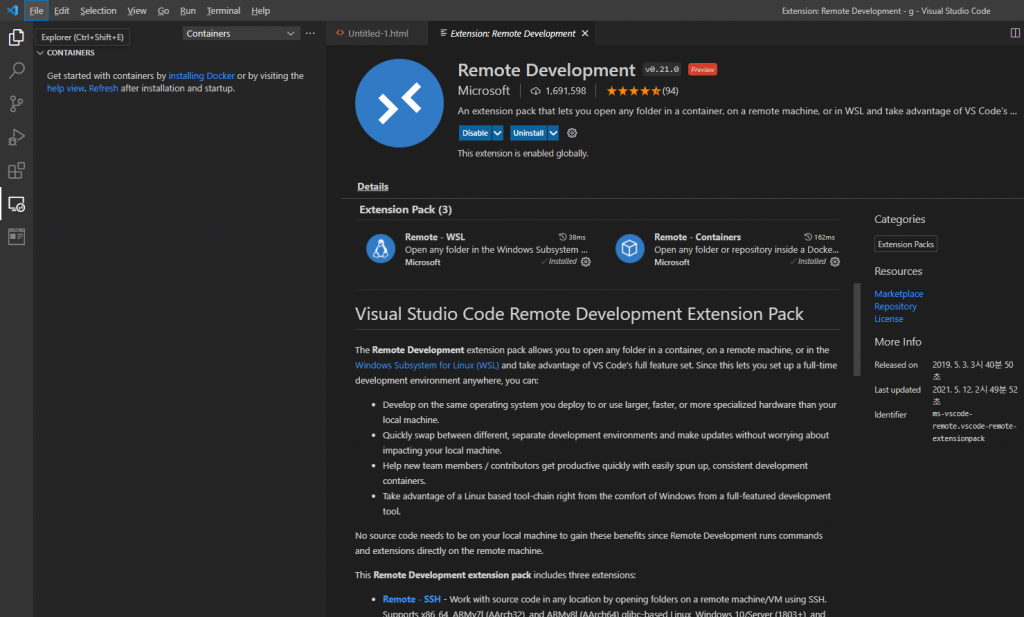Click the Extension Packs category tag
Screen dimensions: 1024x617
point(906,244)
